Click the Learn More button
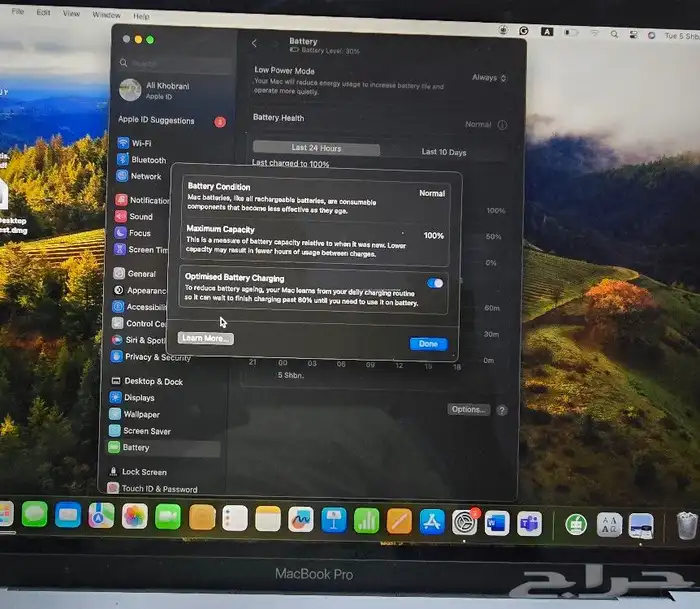The width and height of the screenshot is (700, 609). [205, 338]
